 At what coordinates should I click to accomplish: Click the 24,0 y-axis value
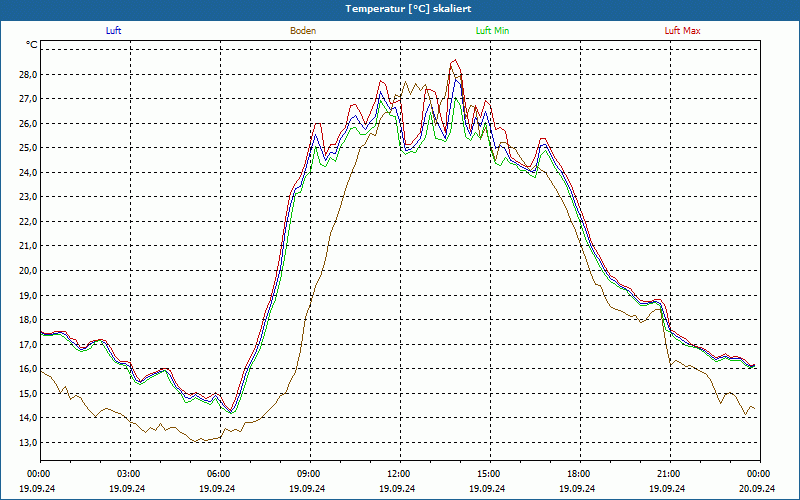[x=28, y=172]
